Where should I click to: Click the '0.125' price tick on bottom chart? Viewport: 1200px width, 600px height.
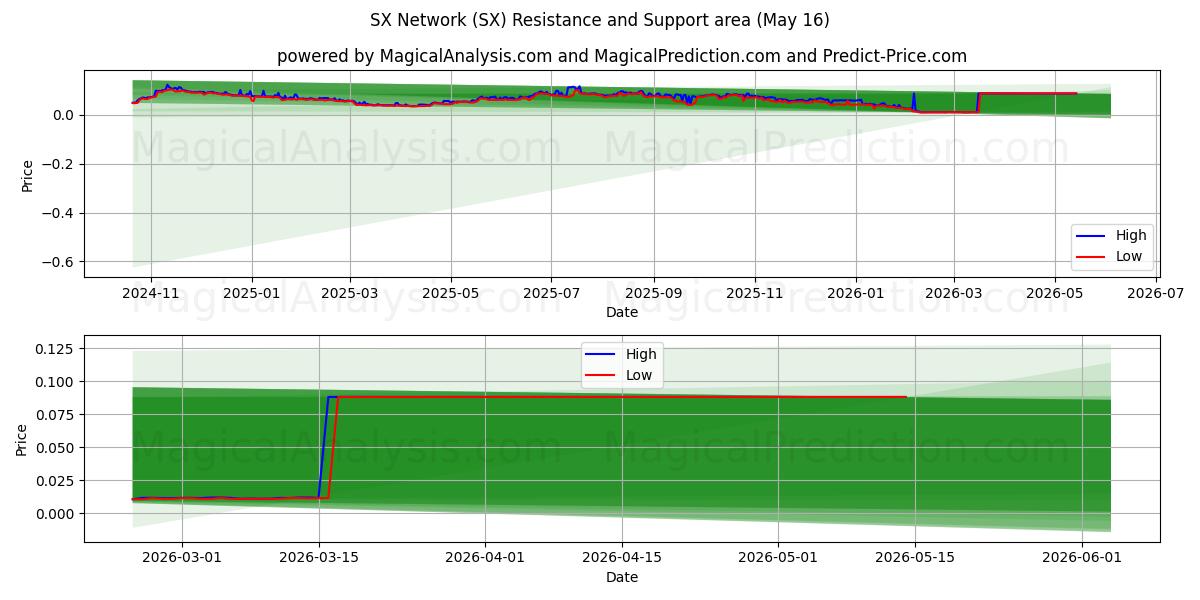tap(57, 349)
